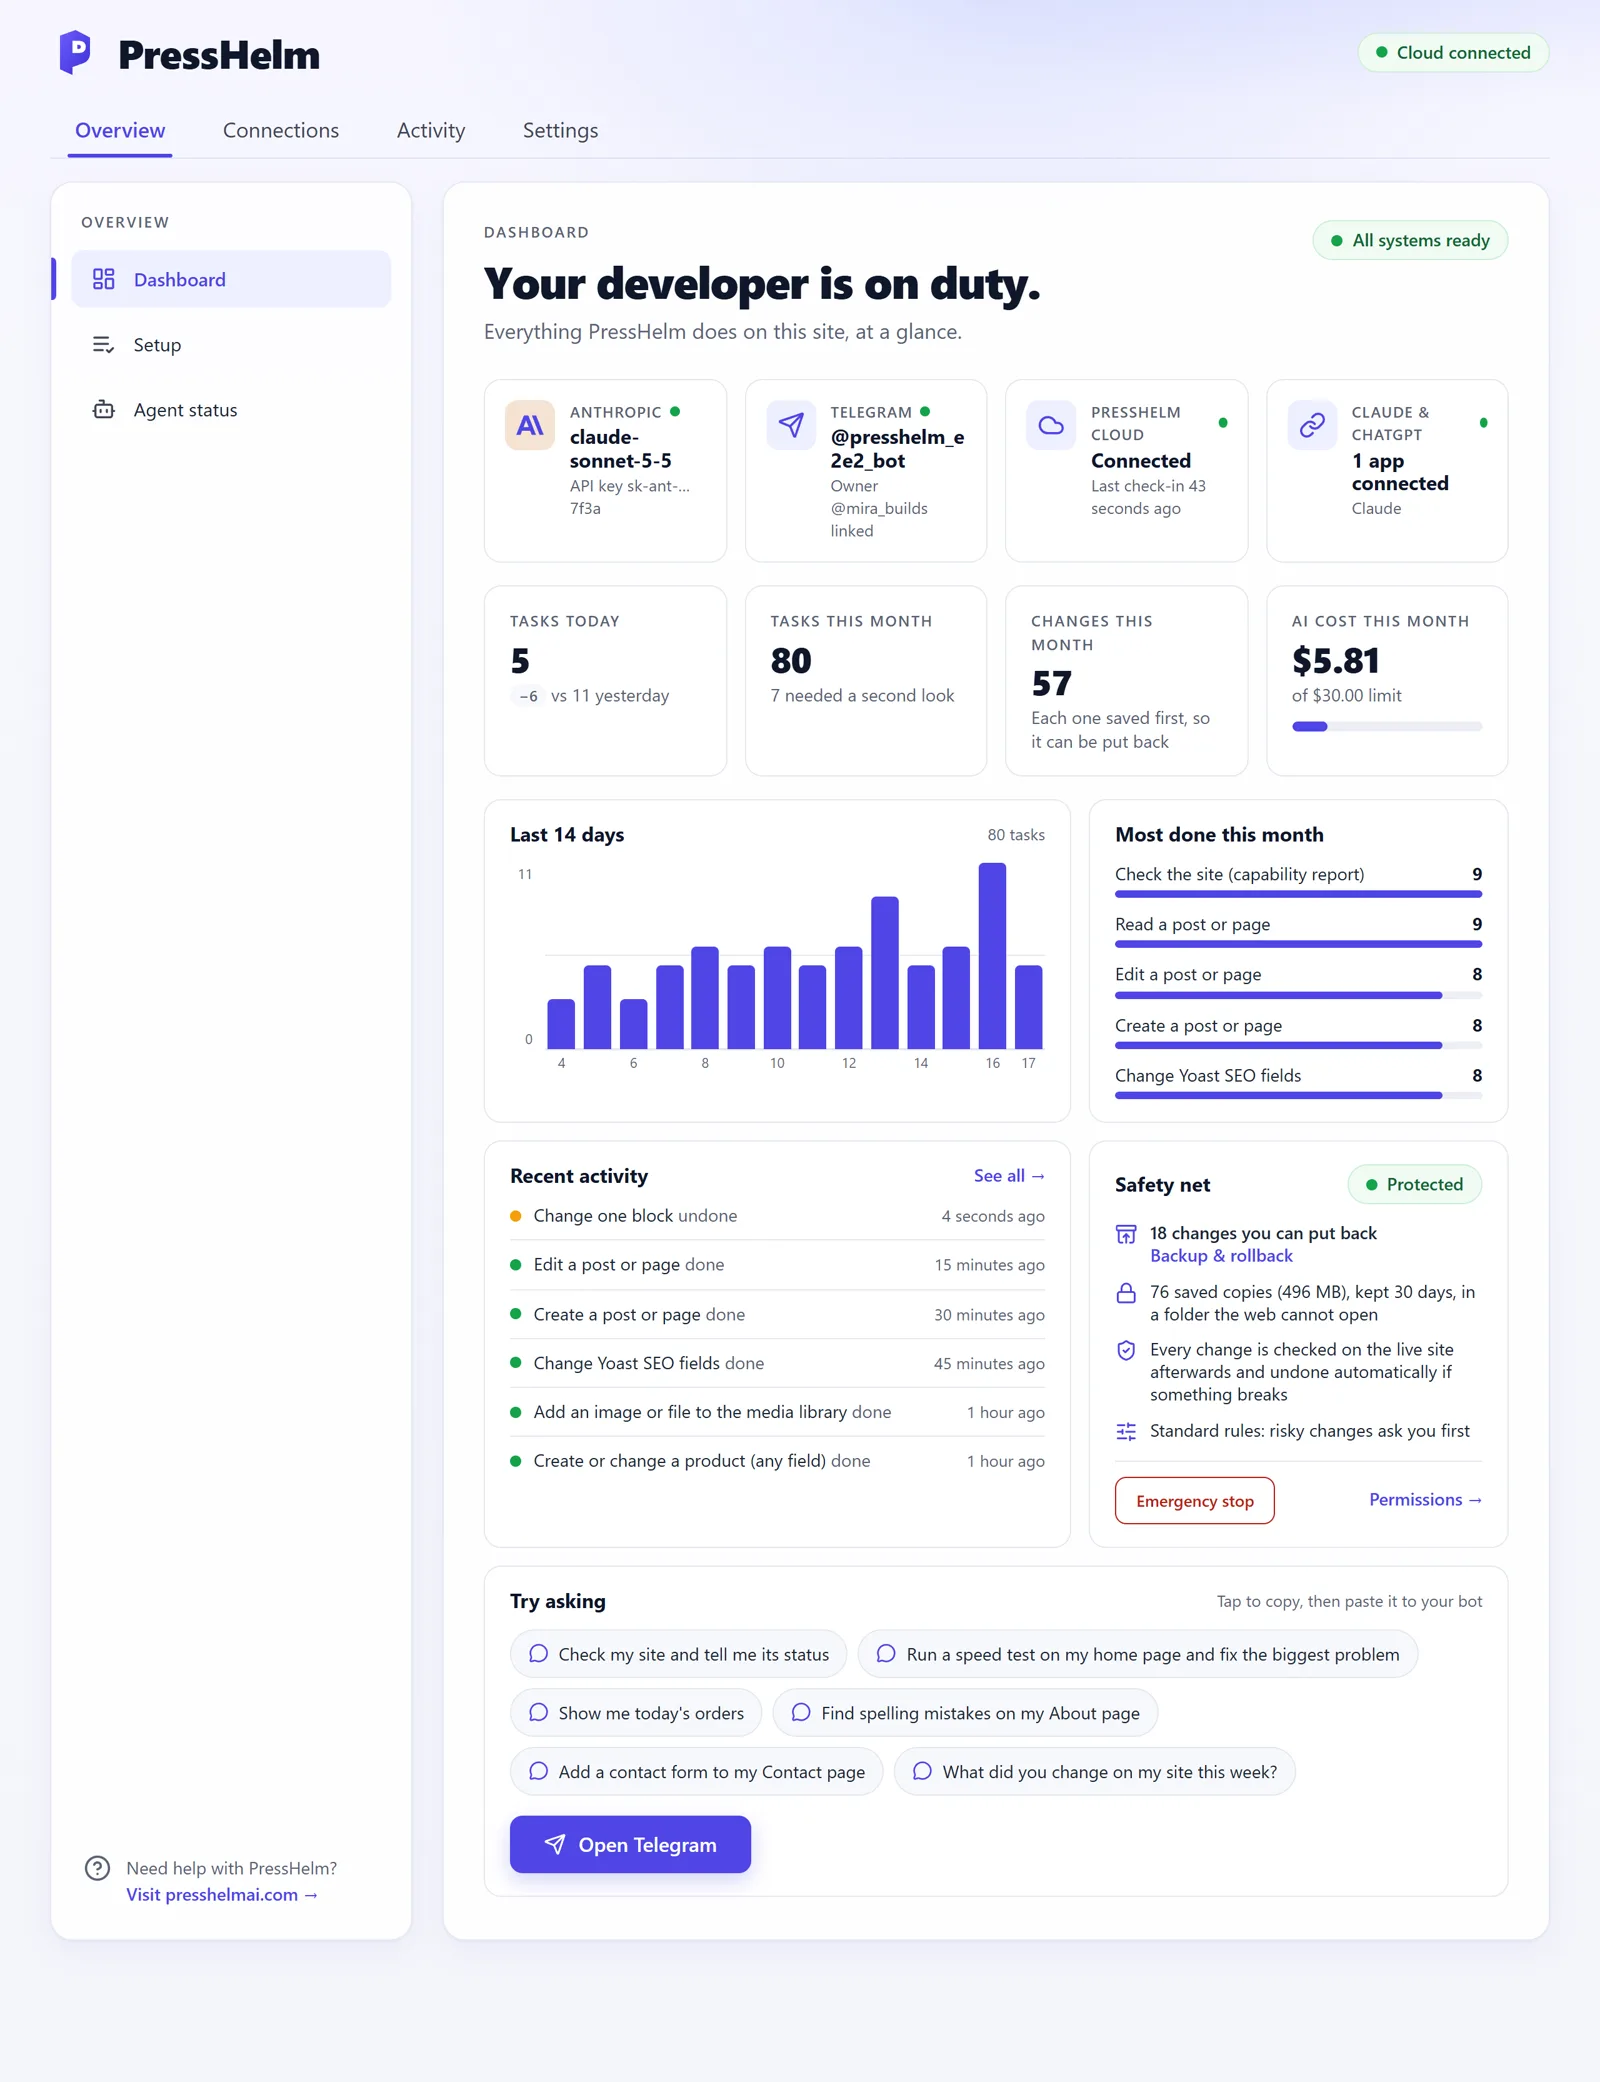Click the lock icon beside saved copies
Viewport: 1600px width, 2082px height.
tap(1126, 1293)
